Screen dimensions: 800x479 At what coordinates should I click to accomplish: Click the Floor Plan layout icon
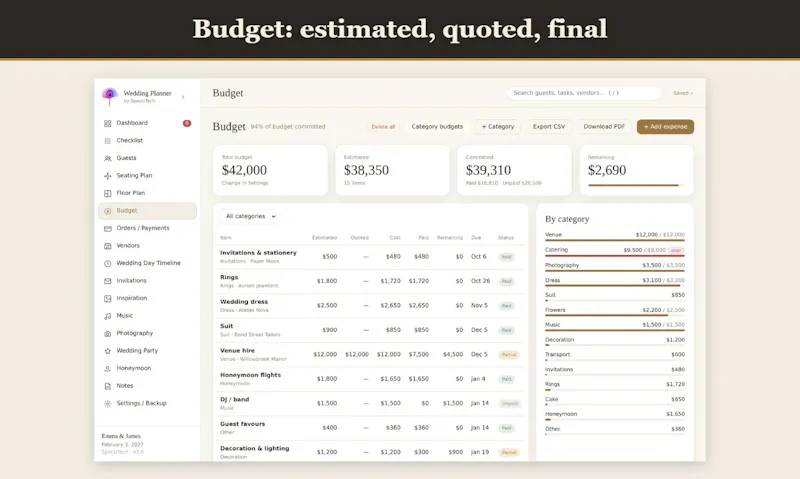[108, 193]
